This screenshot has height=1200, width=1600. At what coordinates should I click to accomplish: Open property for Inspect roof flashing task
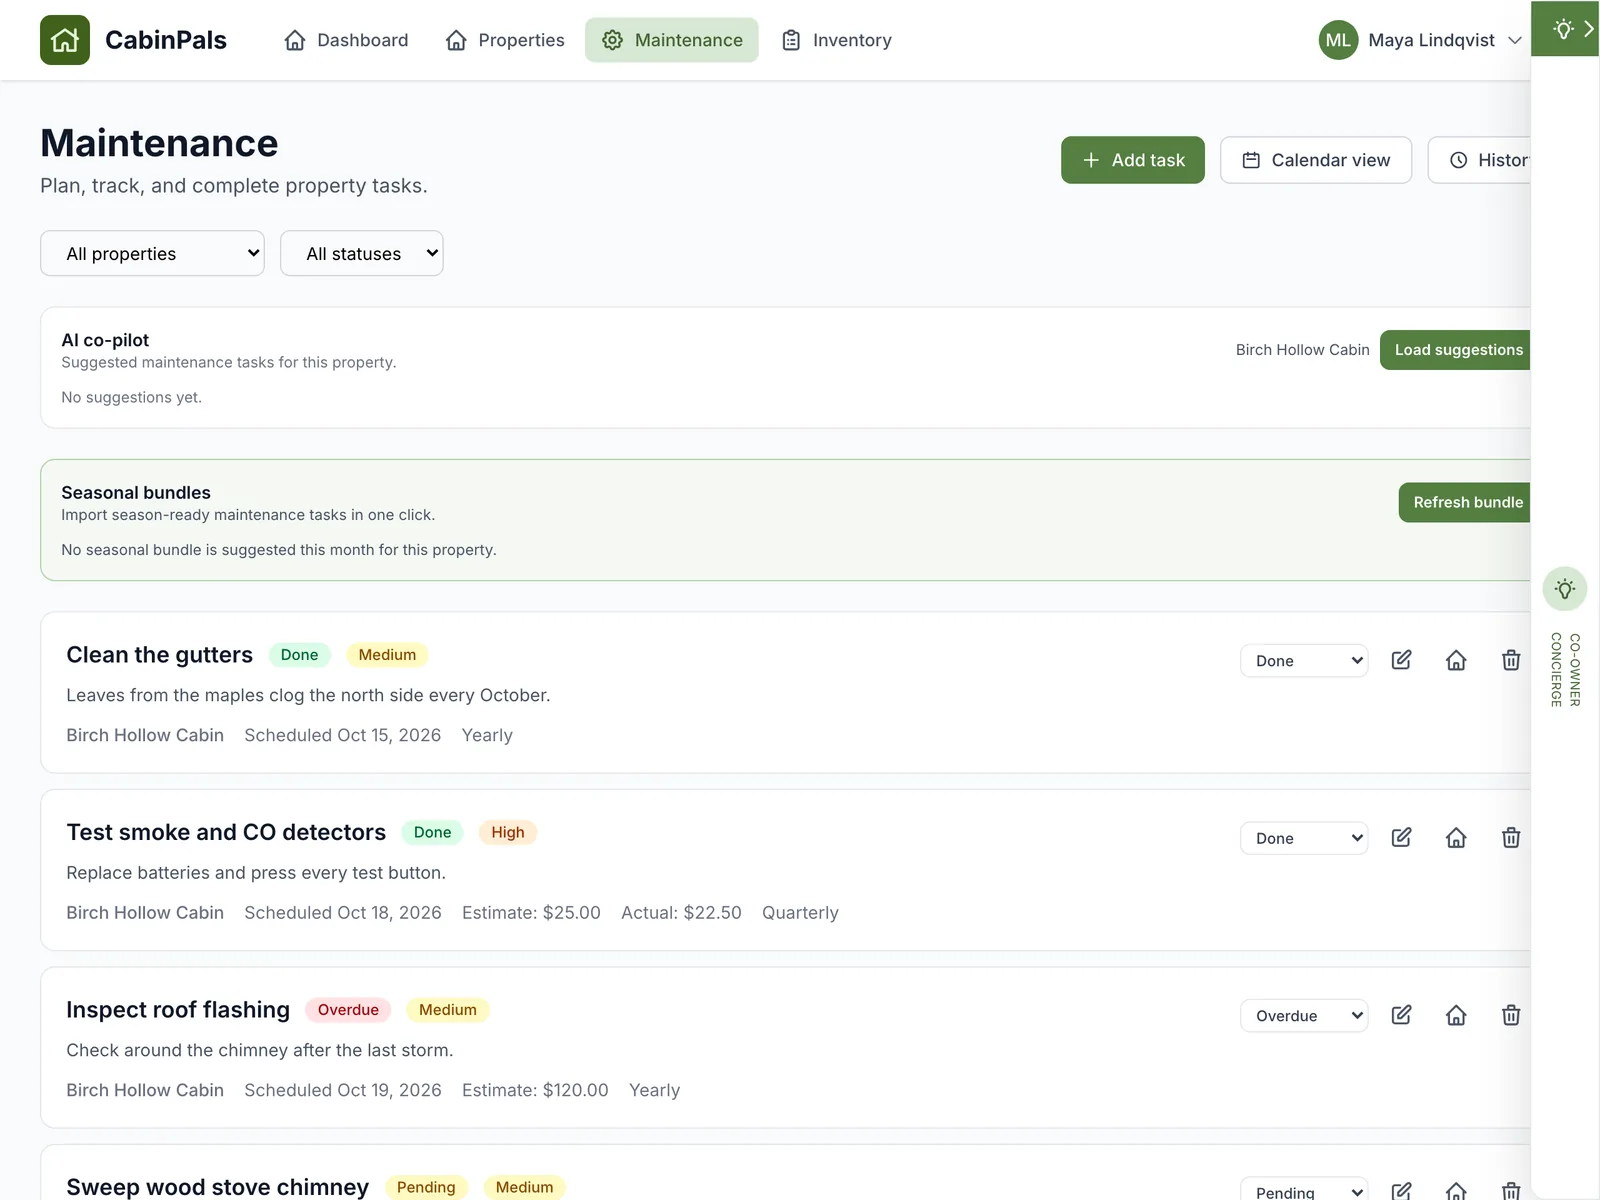click(1456, 1015)
